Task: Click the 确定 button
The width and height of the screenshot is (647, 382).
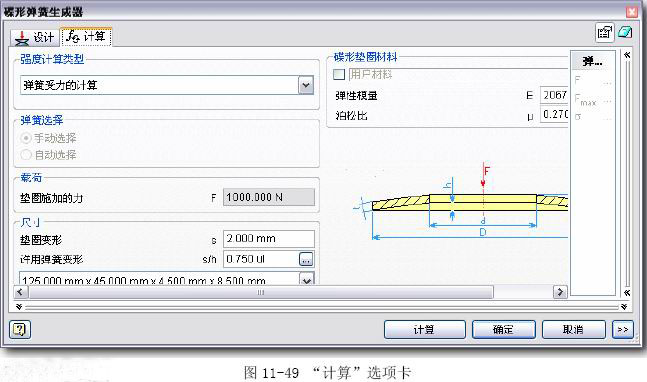Action: 503,330
